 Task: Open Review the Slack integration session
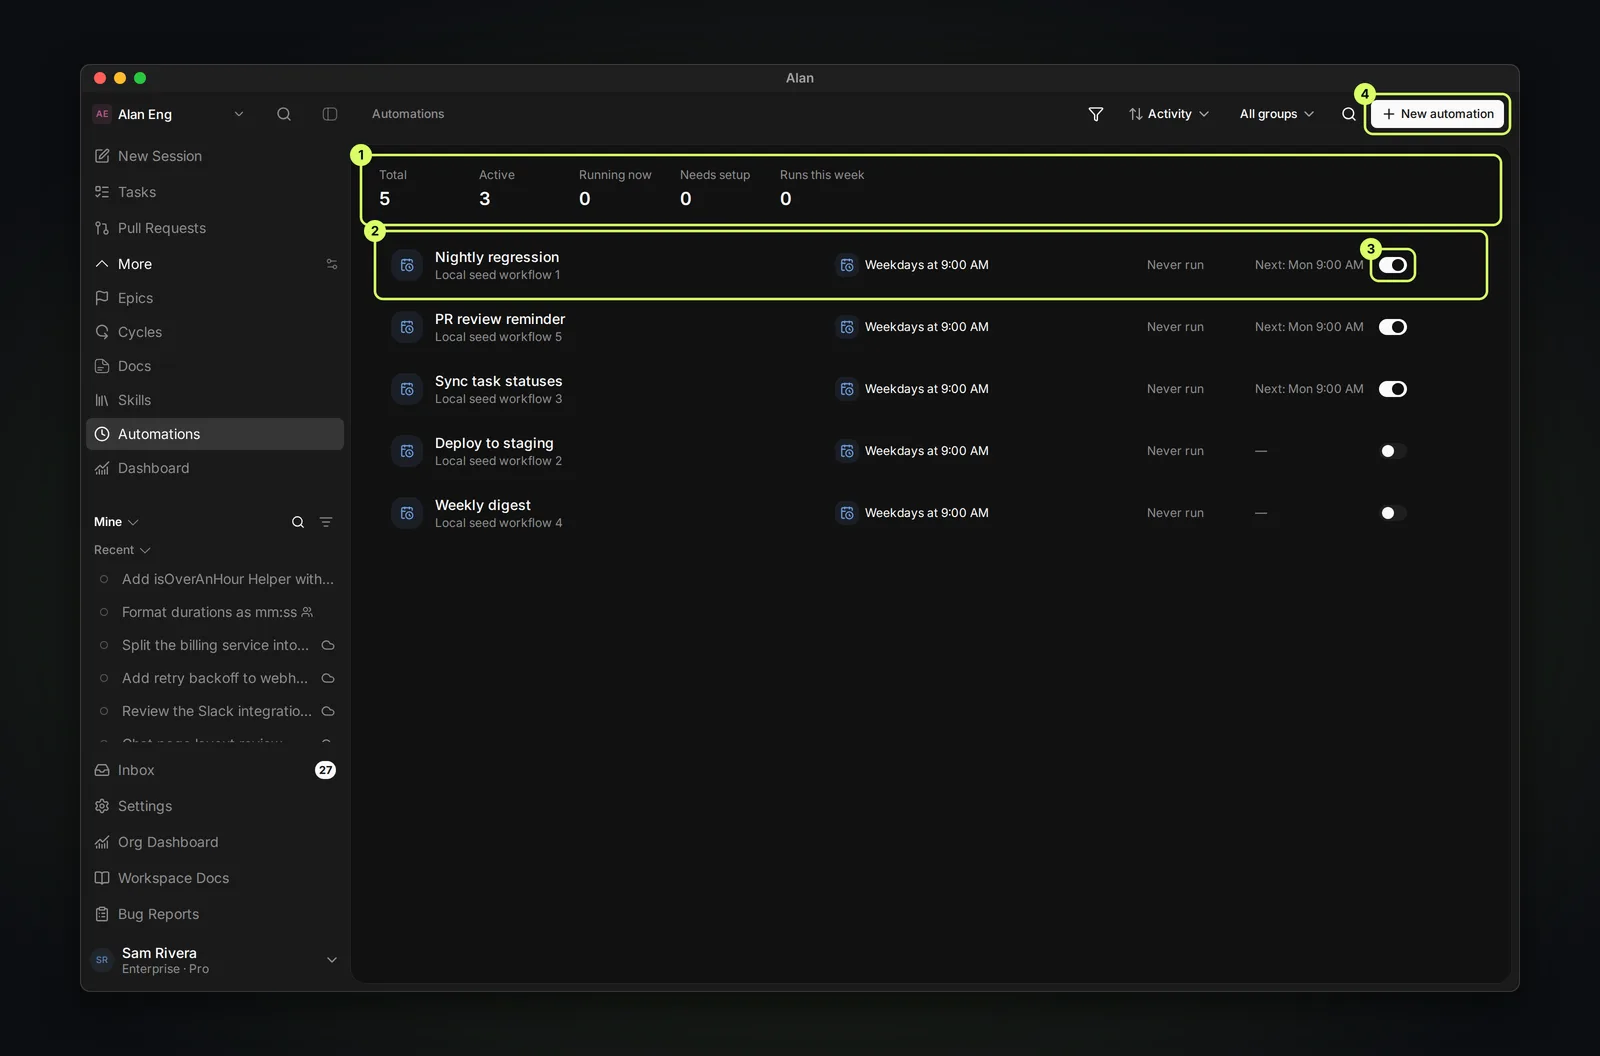pos(215,711)
